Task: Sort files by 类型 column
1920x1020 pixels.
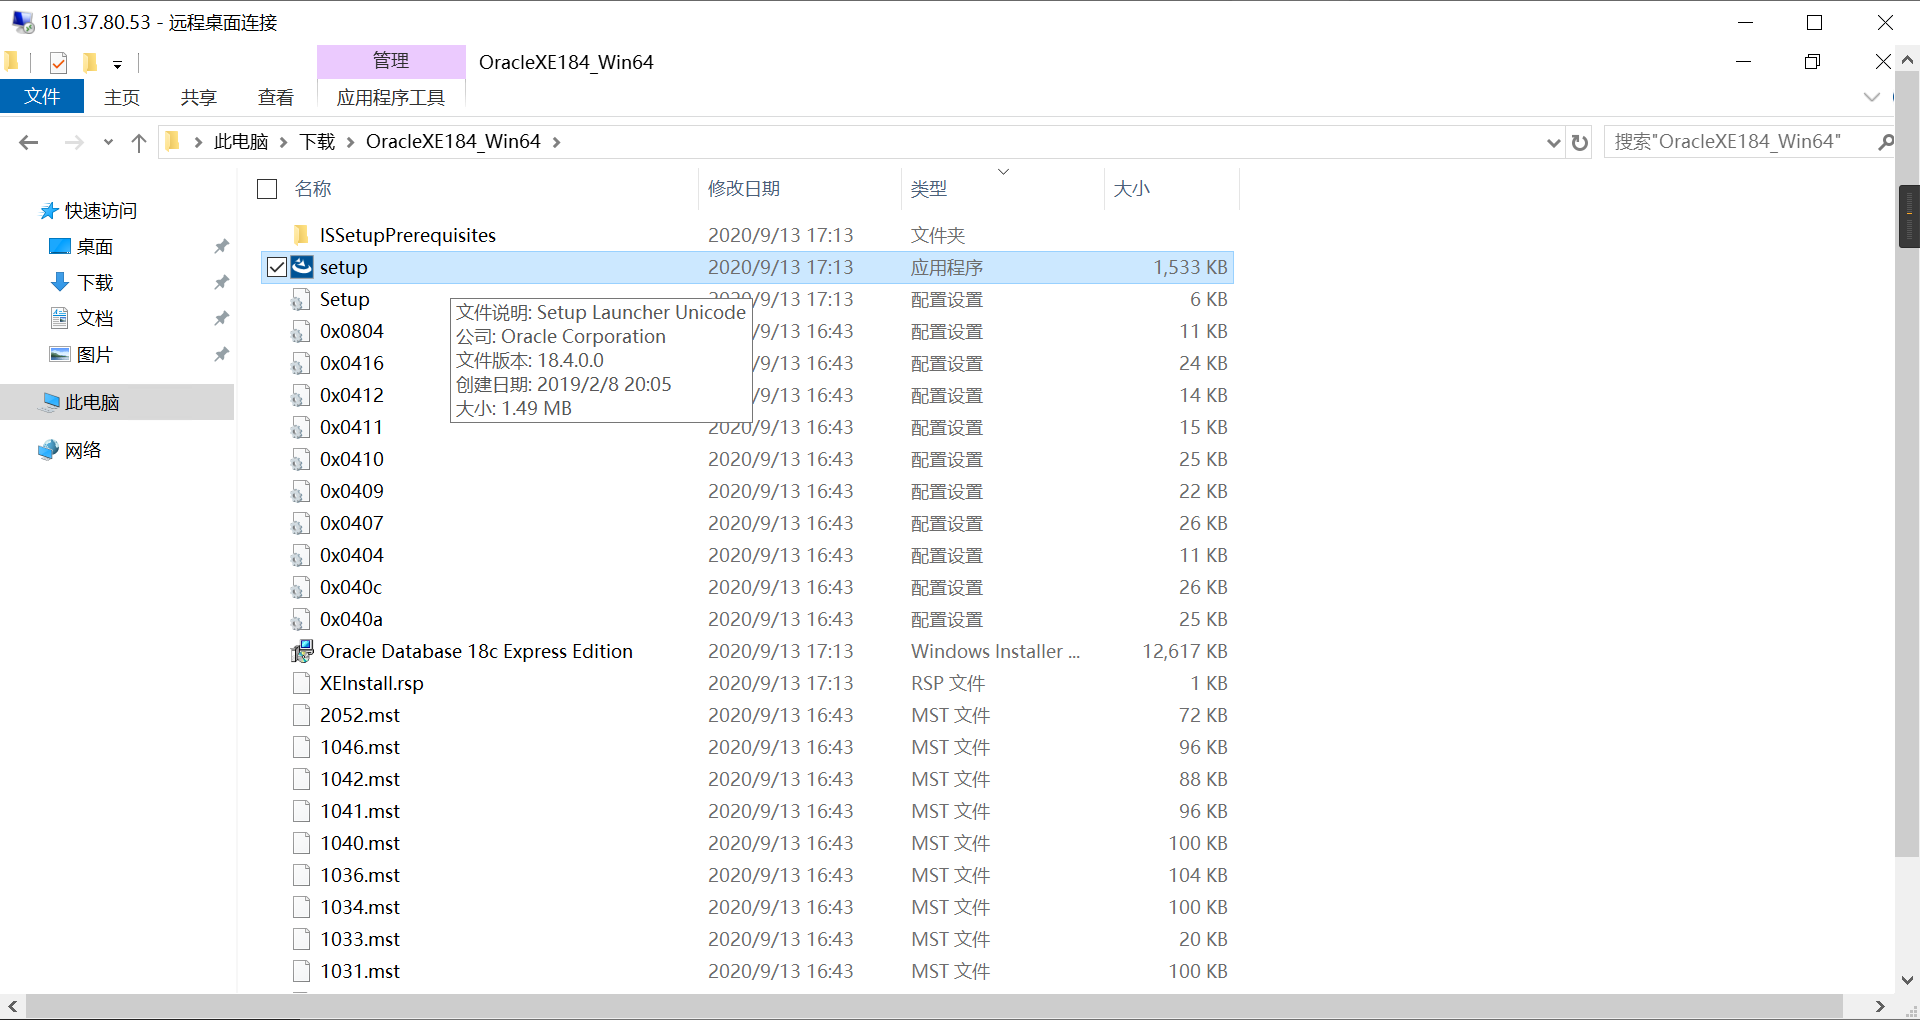Action: (x=929, y=189)
